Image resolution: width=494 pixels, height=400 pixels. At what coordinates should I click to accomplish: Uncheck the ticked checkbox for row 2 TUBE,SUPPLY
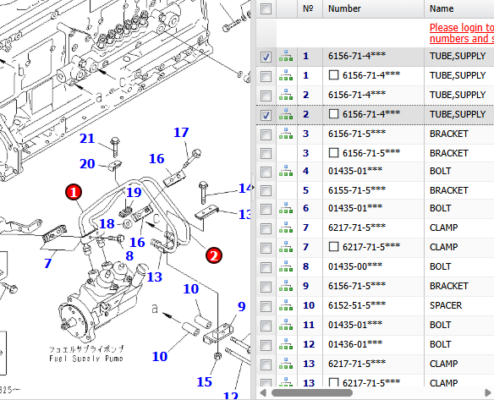266,115
